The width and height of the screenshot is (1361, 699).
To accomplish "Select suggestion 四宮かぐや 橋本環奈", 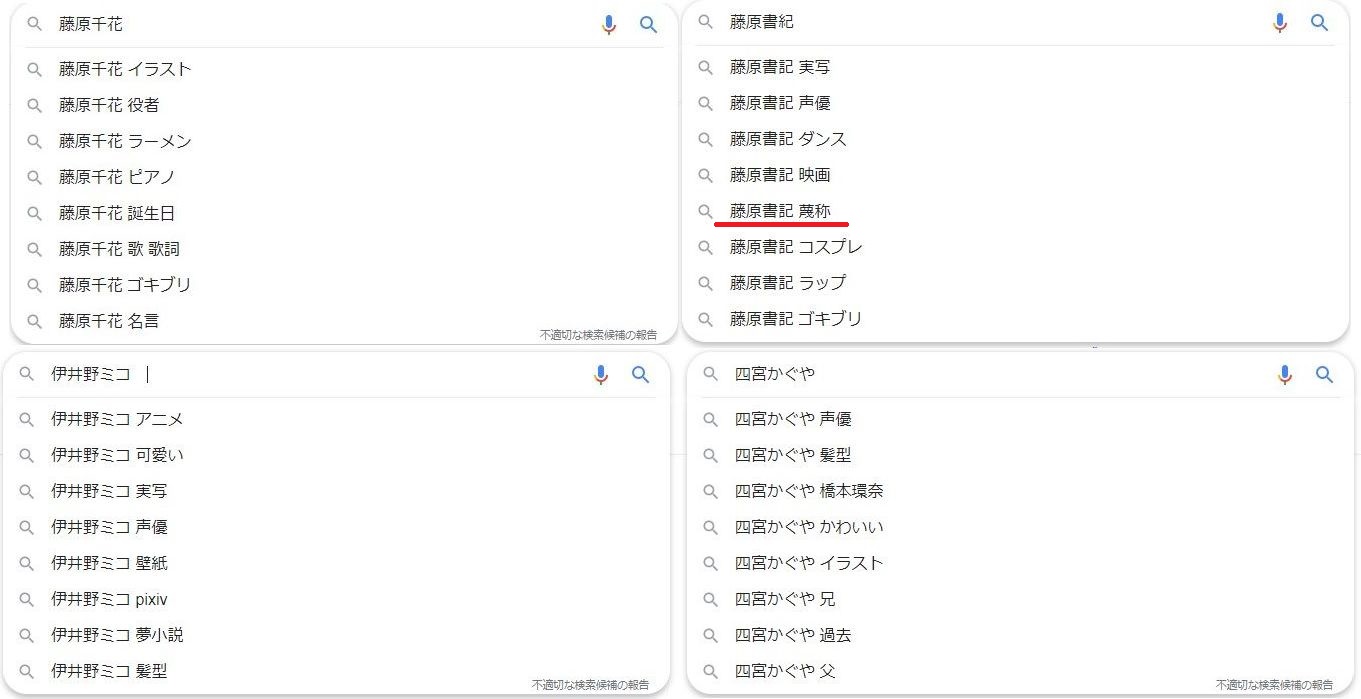I will pos(809,491).
